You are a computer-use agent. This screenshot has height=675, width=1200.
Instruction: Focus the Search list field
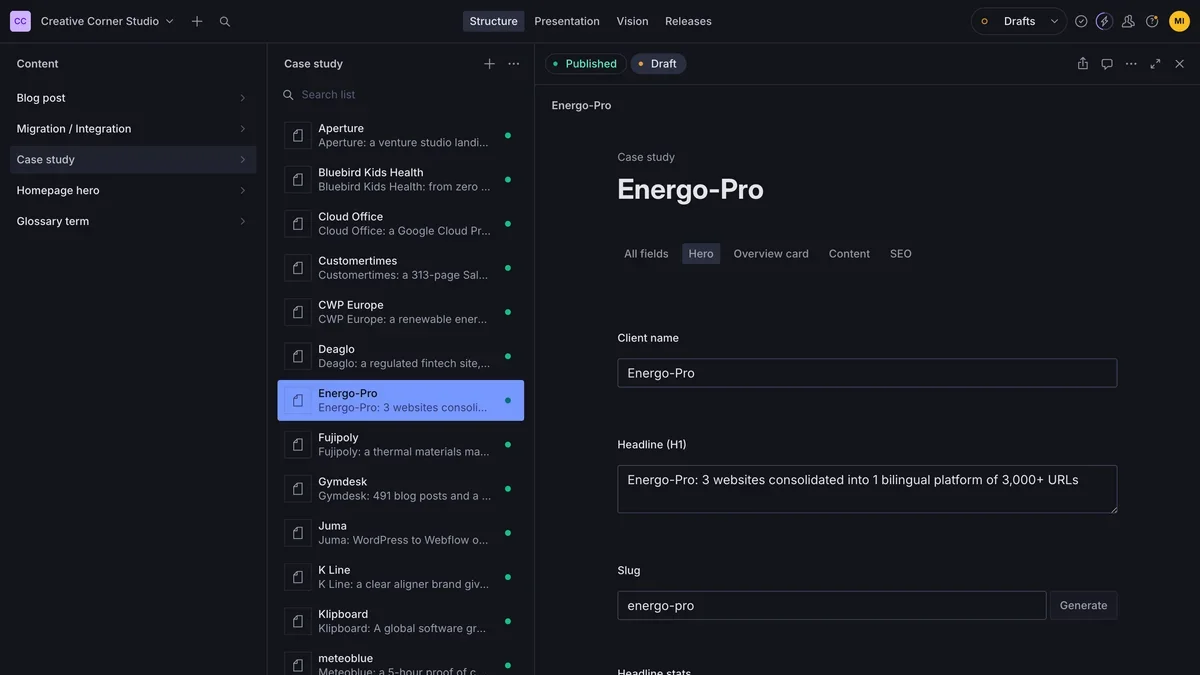401,95
